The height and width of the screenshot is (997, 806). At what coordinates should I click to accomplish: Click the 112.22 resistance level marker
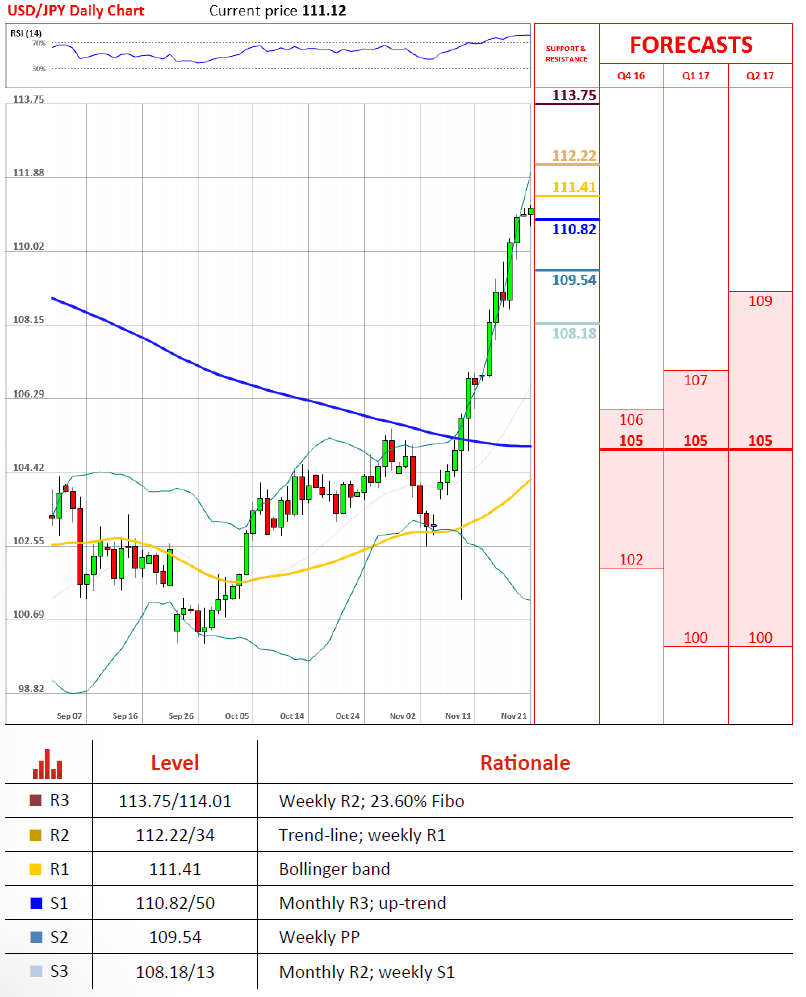pyautogui.click(x=574, y=156)
